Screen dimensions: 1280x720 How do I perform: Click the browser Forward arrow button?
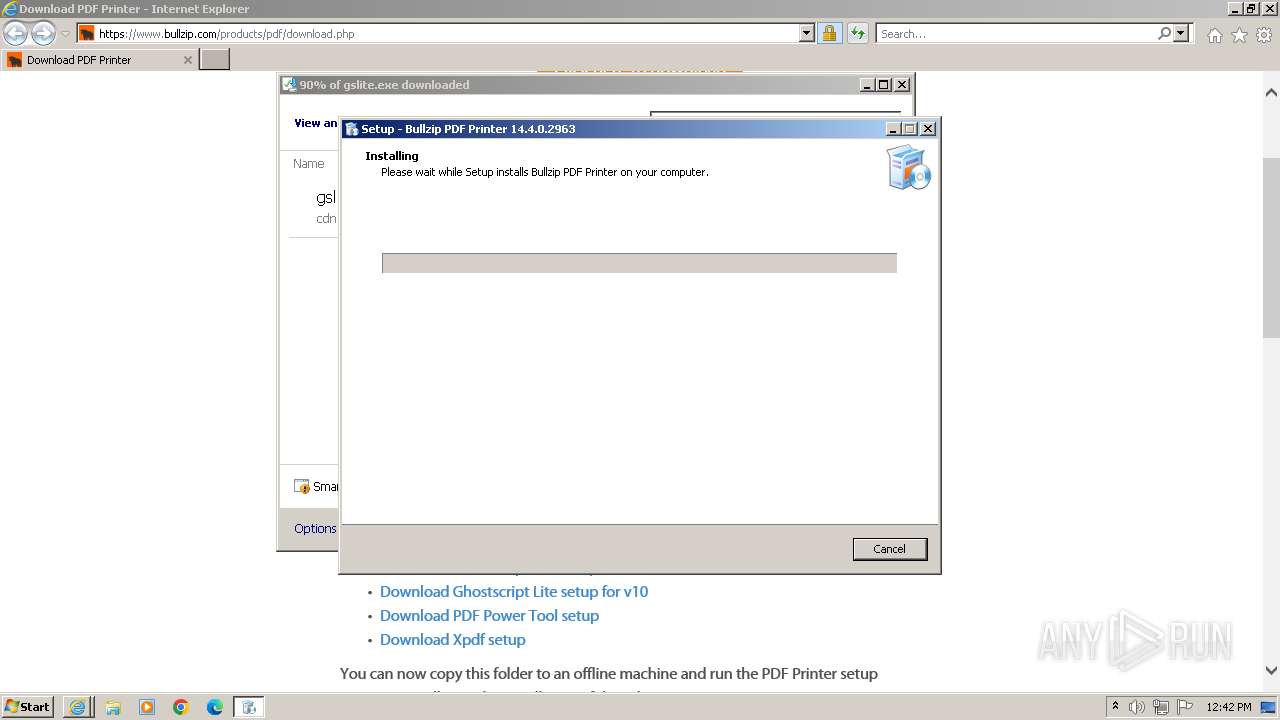click(43, 33)
